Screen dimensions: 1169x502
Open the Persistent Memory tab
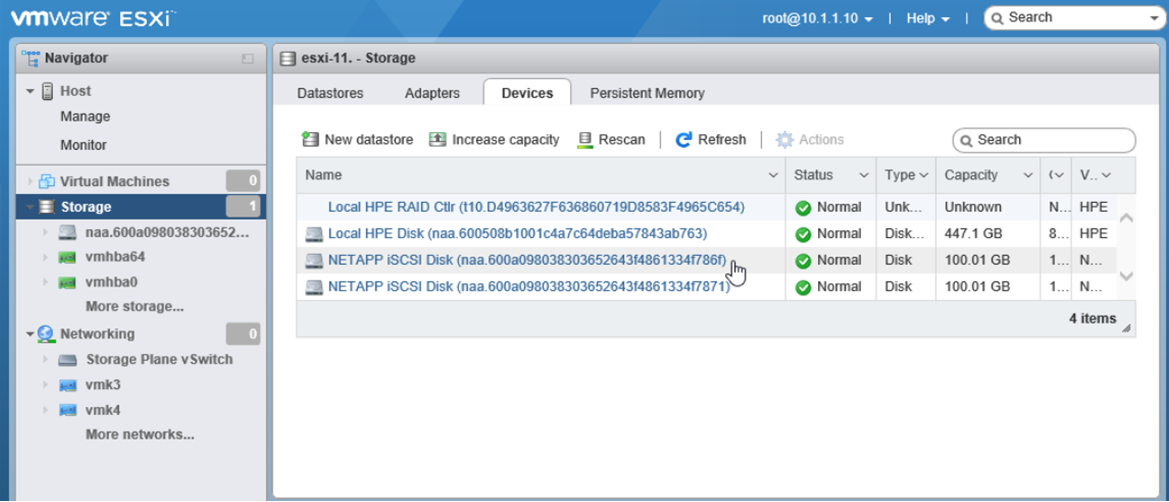point(647,93)
